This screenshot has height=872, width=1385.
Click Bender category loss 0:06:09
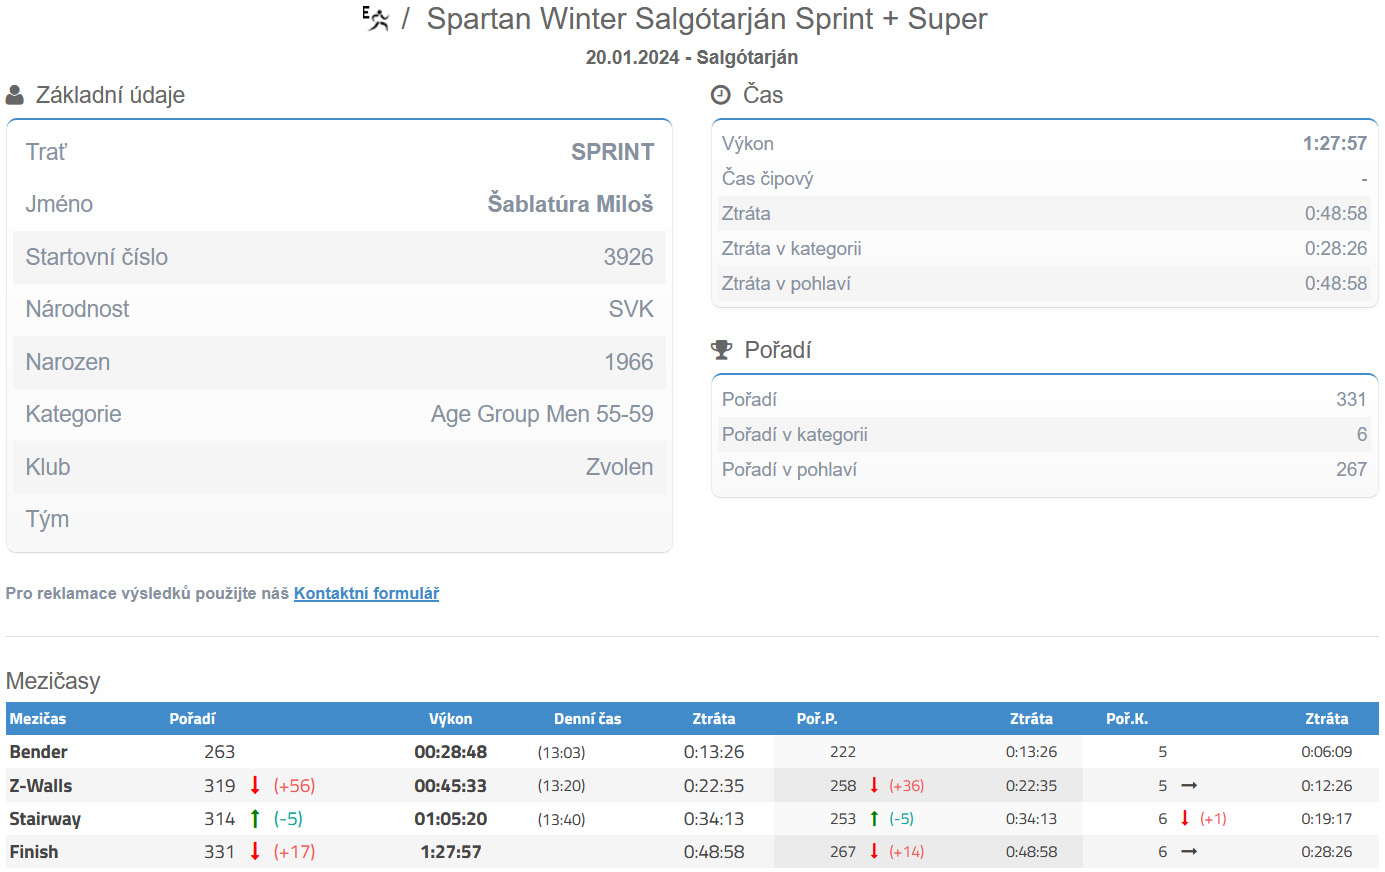click(x=1326, y=752)
